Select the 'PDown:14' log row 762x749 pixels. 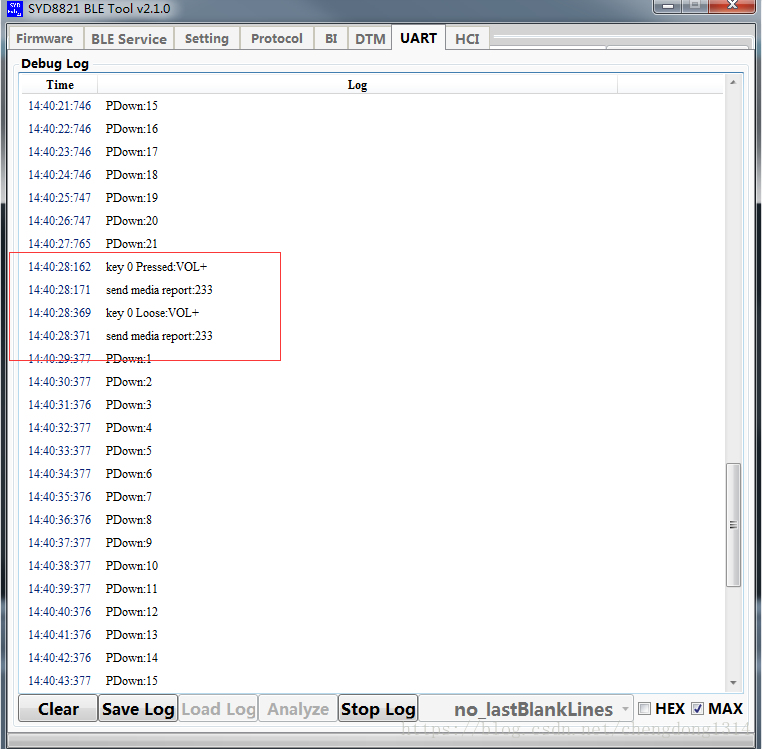[372, 658]
